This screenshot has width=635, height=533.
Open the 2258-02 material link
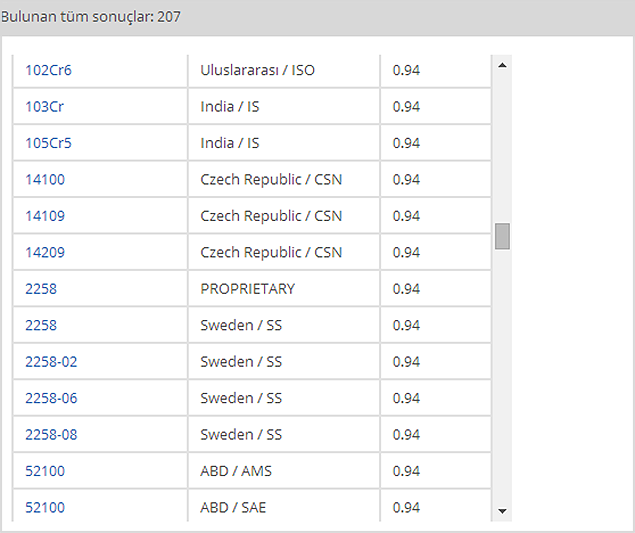51,362
